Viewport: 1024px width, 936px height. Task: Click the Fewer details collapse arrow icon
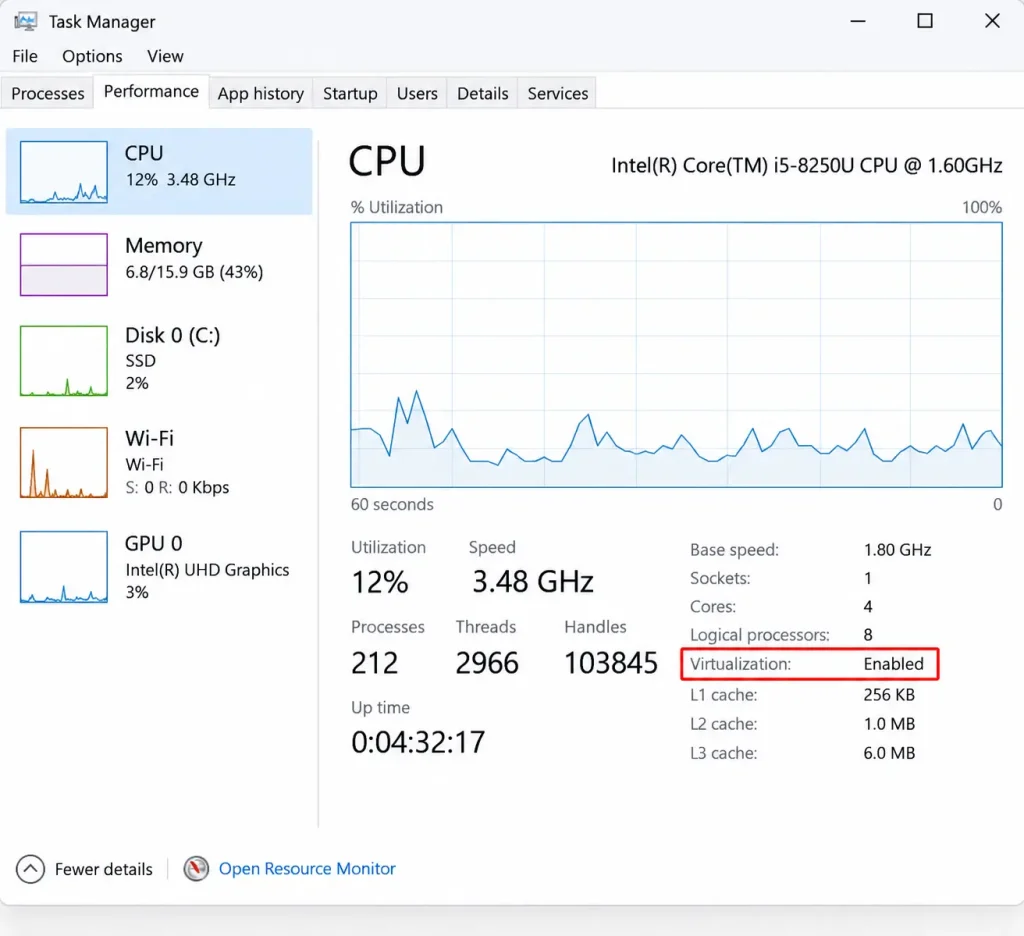click(x=30, y=869)
